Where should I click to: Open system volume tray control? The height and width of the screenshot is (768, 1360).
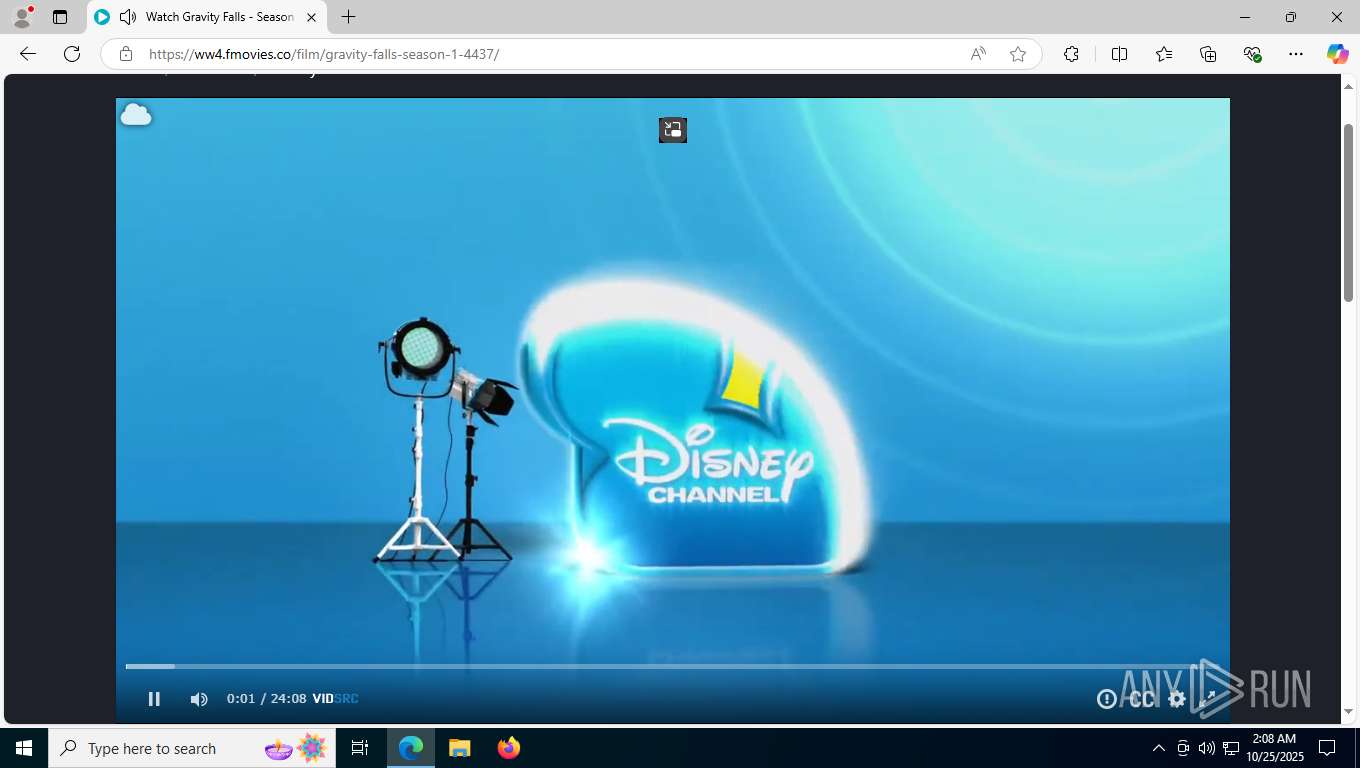click(1206, 748)
